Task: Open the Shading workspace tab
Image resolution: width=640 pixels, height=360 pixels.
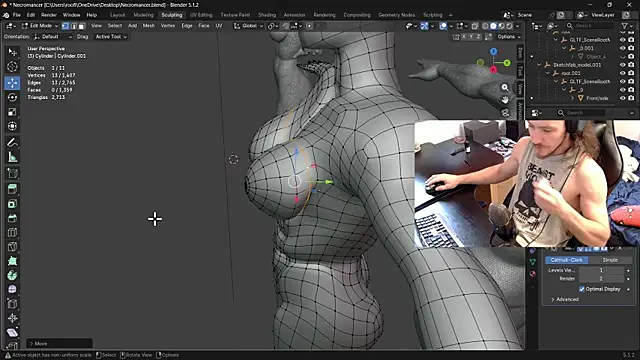Action: 267,15
